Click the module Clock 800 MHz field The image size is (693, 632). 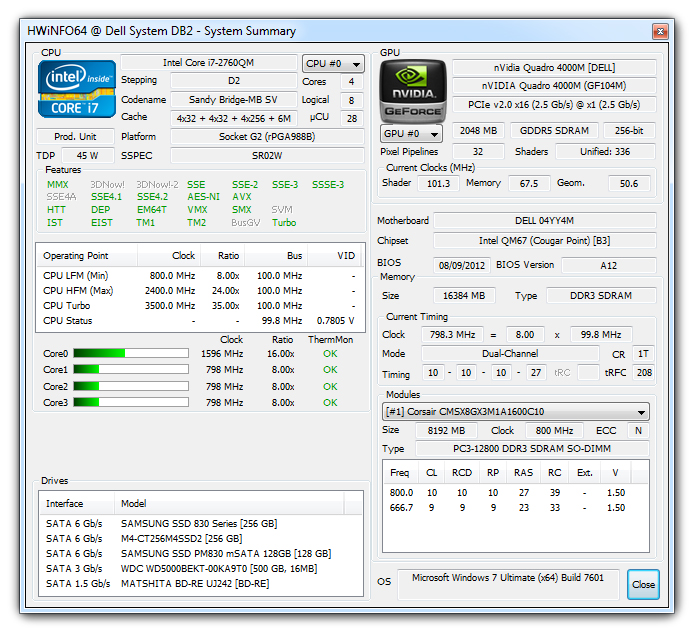554,430
